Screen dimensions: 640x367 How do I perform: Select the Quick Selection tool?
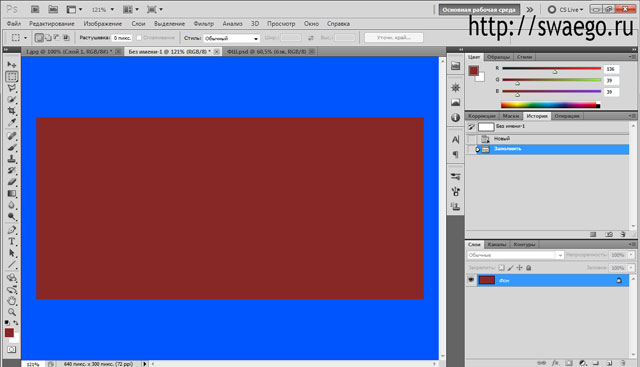[11, 99]
